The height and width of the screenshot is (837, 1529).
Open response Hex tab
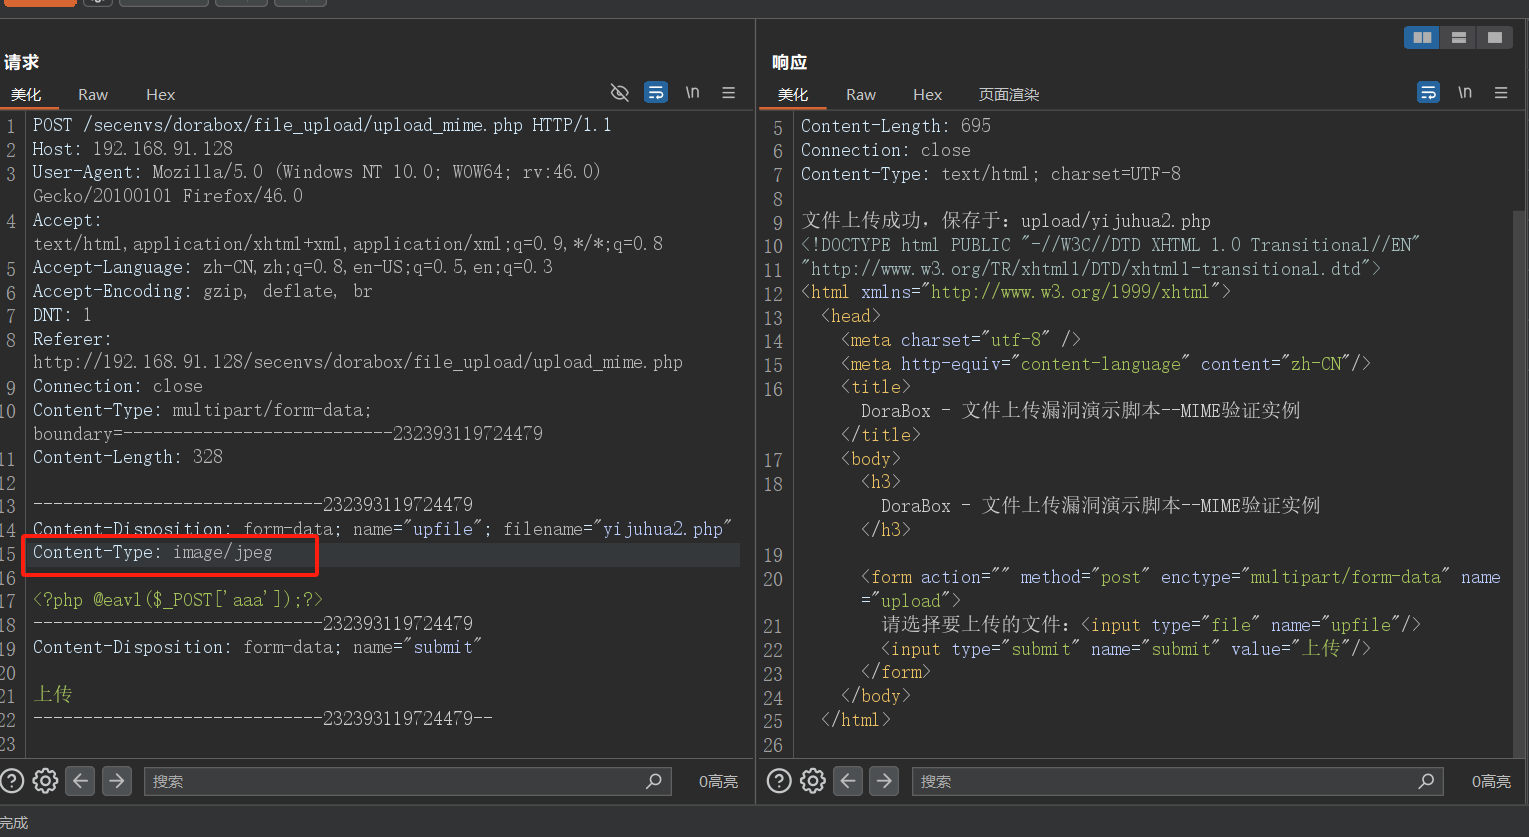point(927,95)
